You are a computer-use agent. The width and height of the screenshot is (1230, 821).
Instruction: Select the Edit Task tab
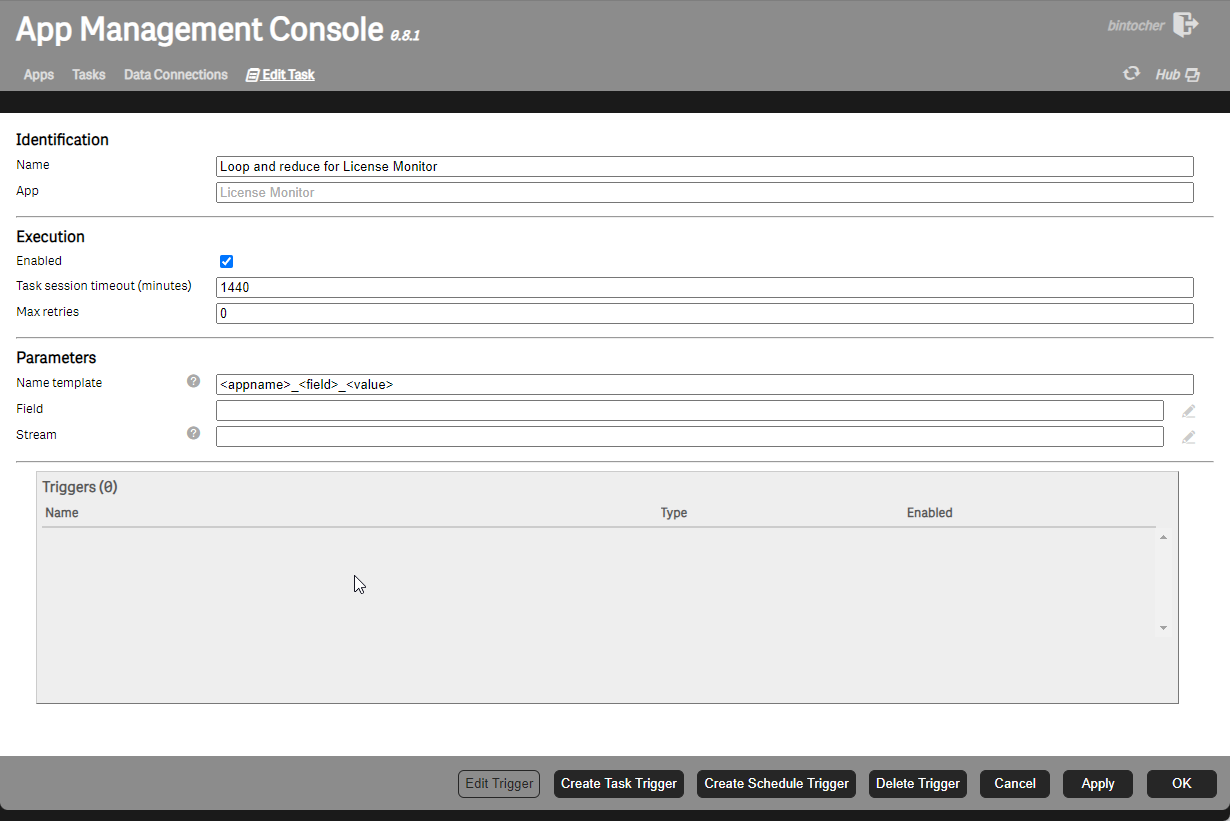pos(281,75)
